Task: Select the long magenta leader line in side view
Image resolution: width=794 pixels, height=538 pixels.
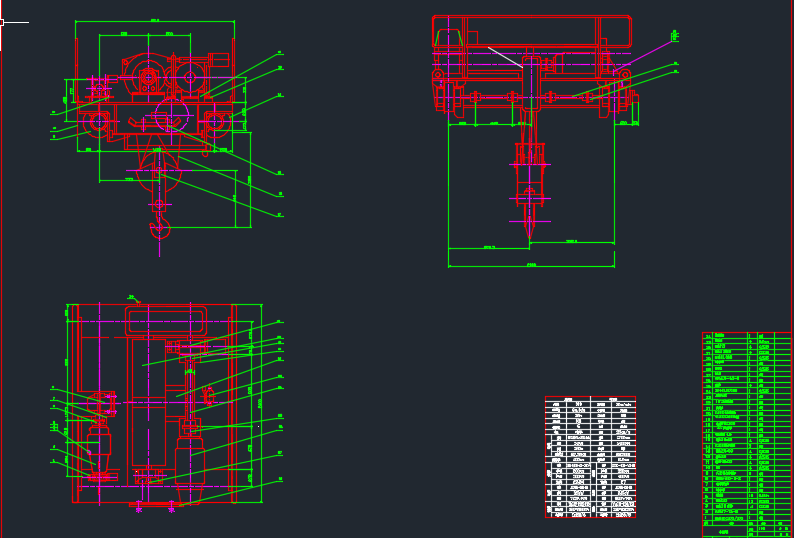Action: (x=643, y=57)
